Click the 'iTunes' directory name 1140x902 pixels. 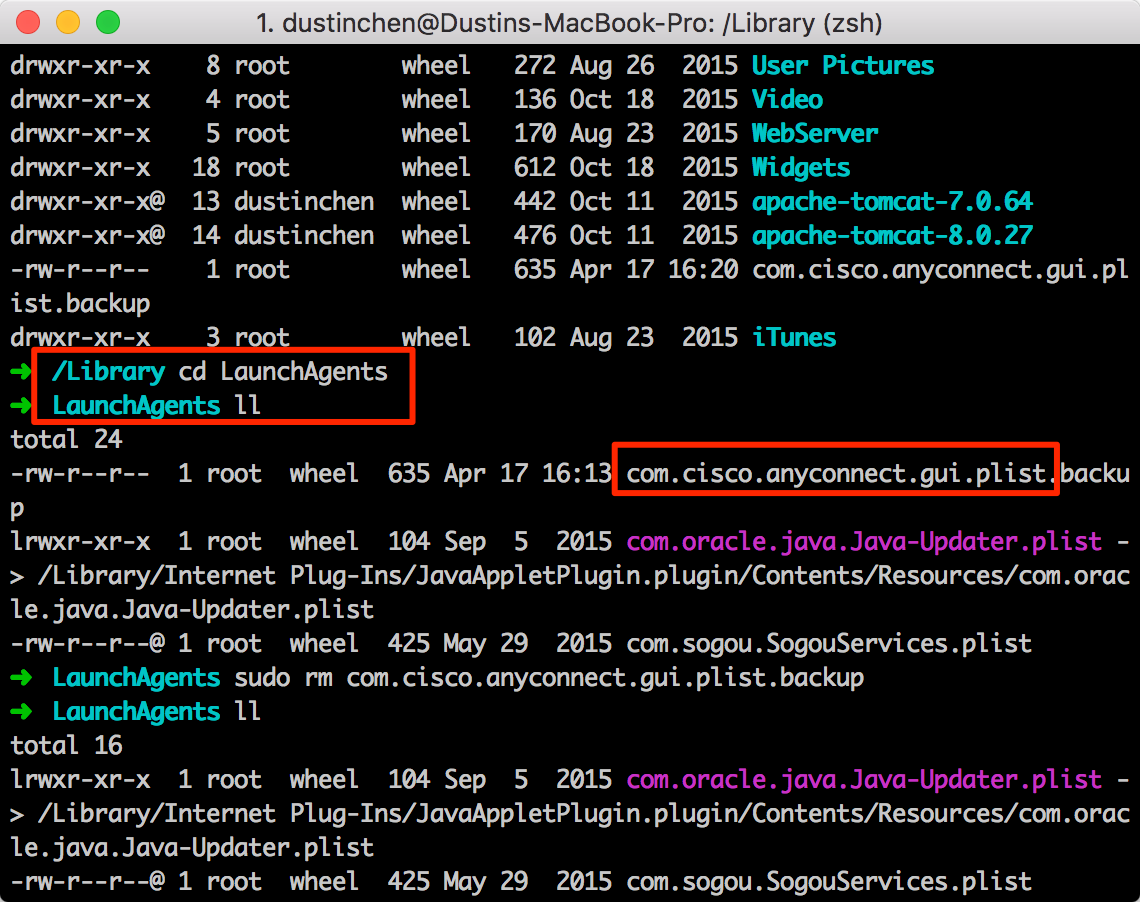point(794,338)
